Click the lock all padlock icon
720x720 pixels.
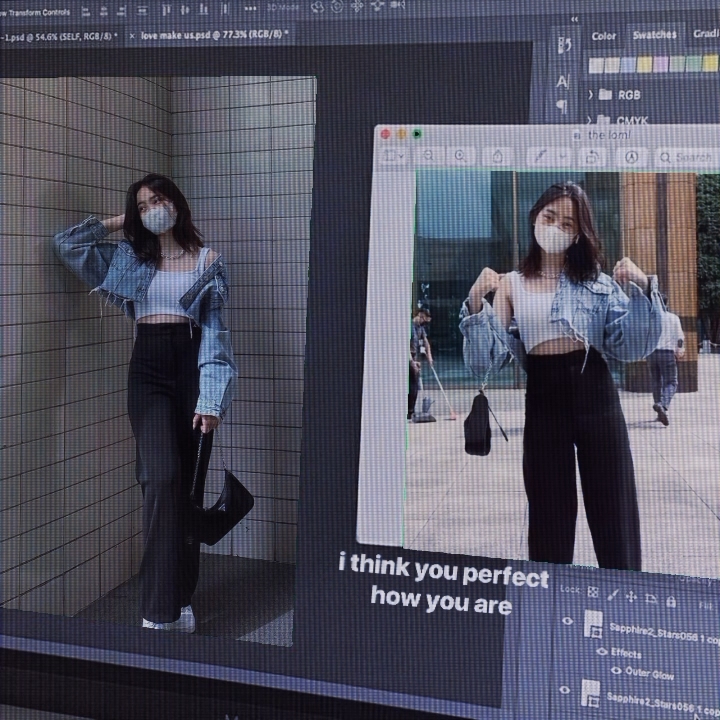[670, 601]
